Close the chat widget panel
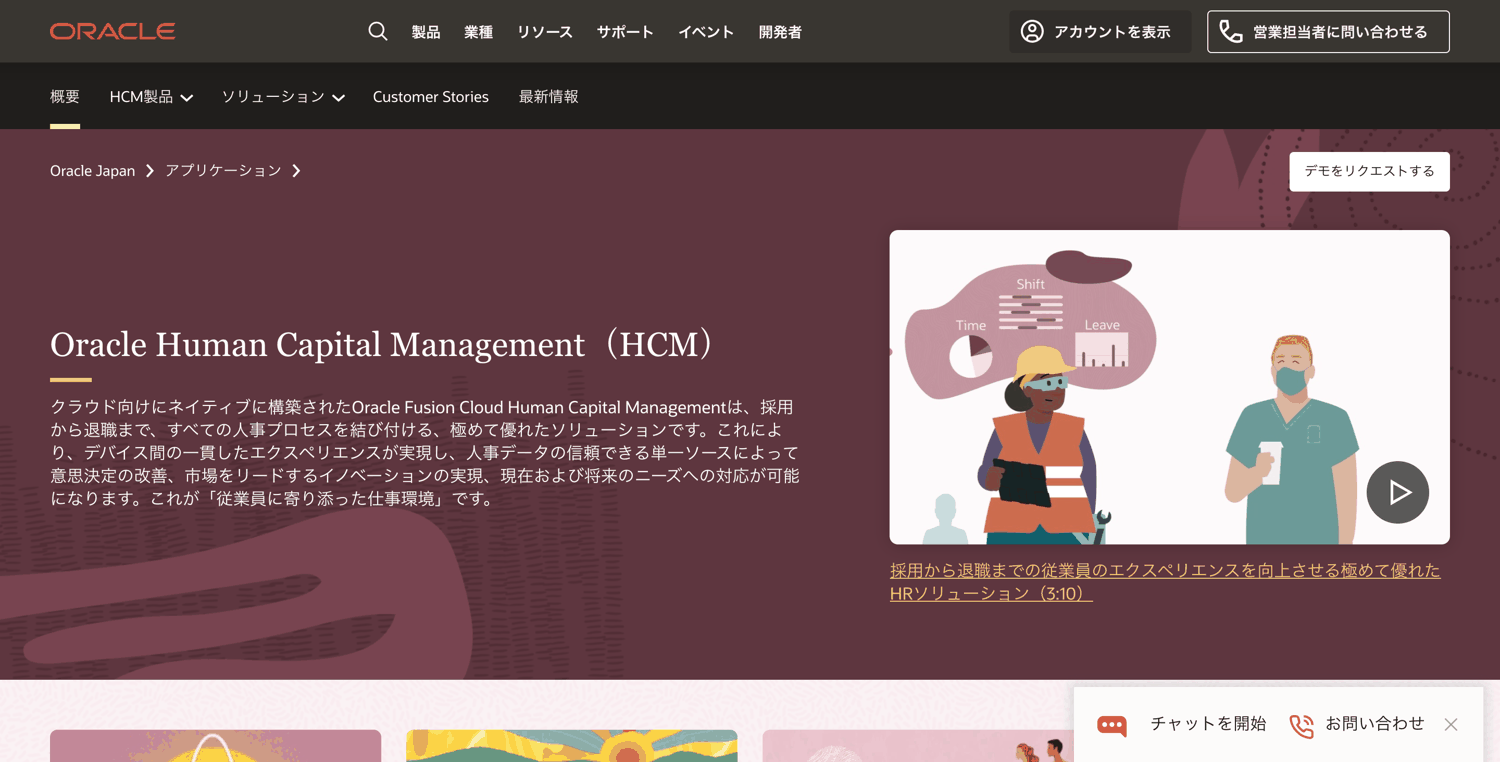This screenshot has height=762, width=1500. 1451,724
